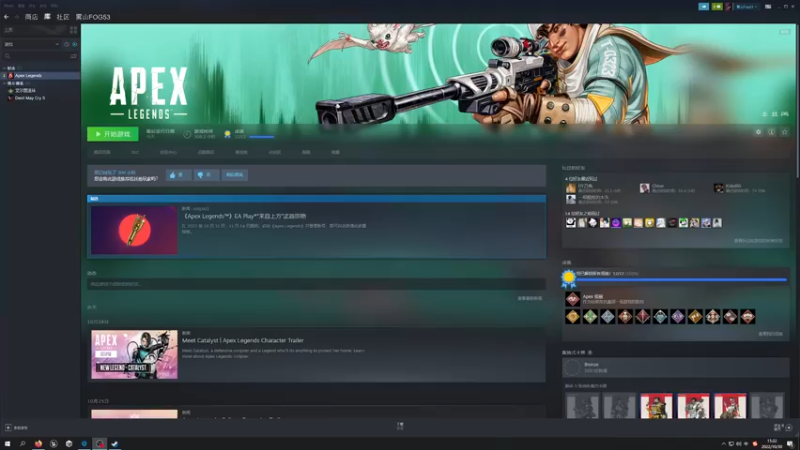Image resolution: width=800 pixels, height=450 pixels.
Task: Go forward with the right arrow
Action: (16, 17)
